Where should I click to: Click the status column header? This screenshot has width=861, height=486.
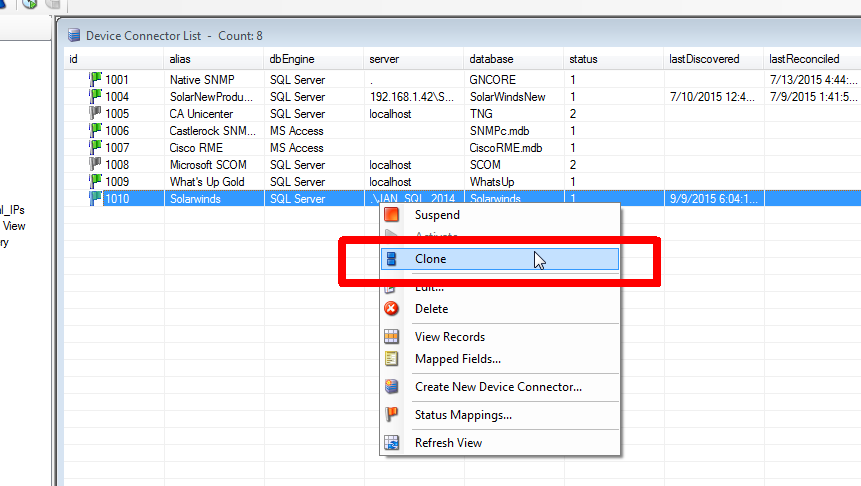point(582,59)
